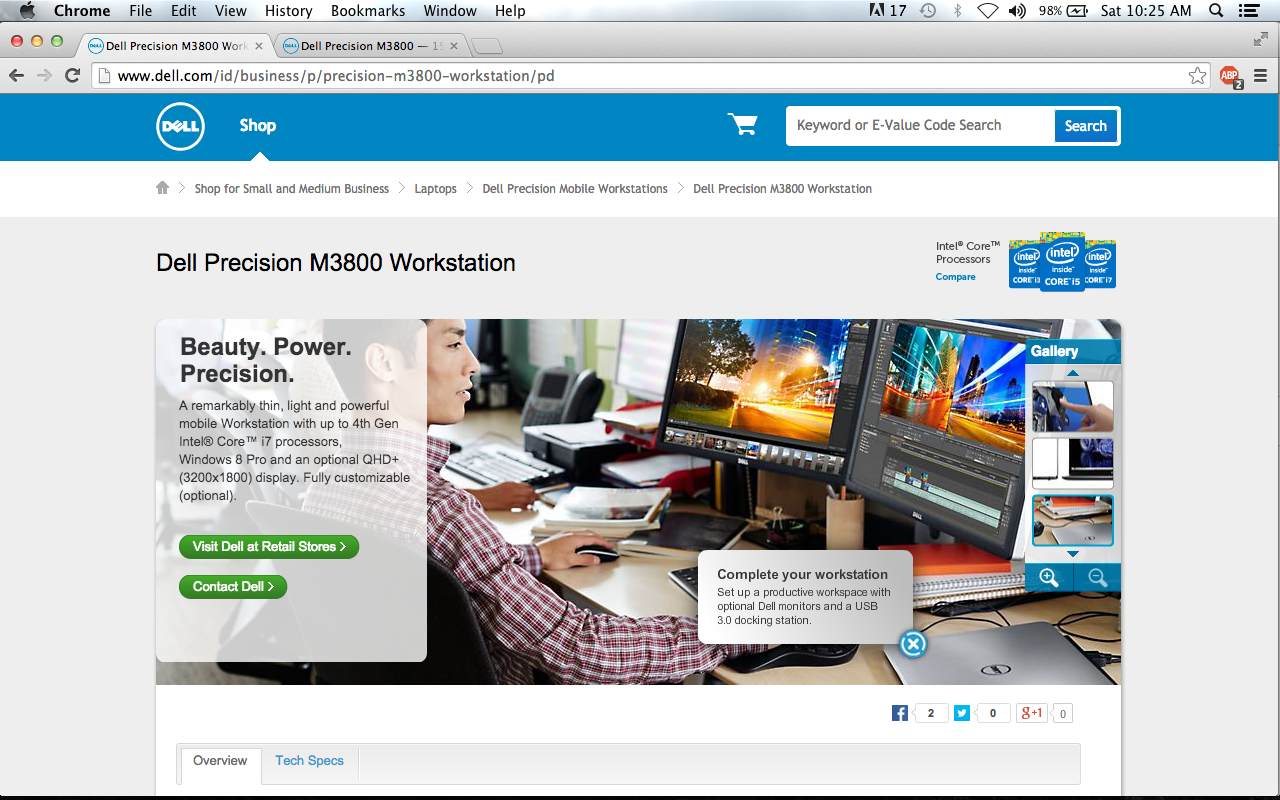Click the Search button

(x=1085, y=126)
